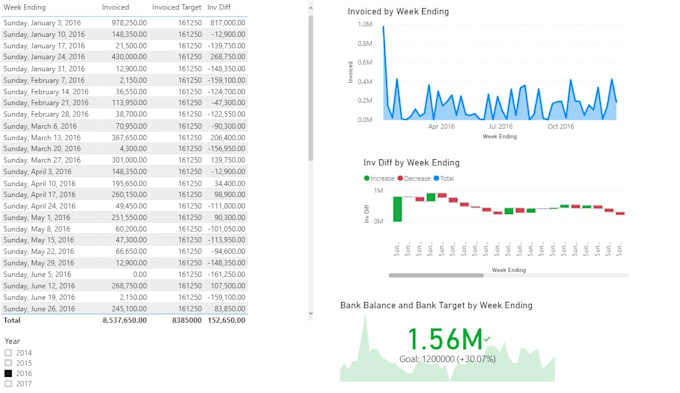Select the Sunday, February 28, 2016 row
Screen dimensions: 680x393
124,114
